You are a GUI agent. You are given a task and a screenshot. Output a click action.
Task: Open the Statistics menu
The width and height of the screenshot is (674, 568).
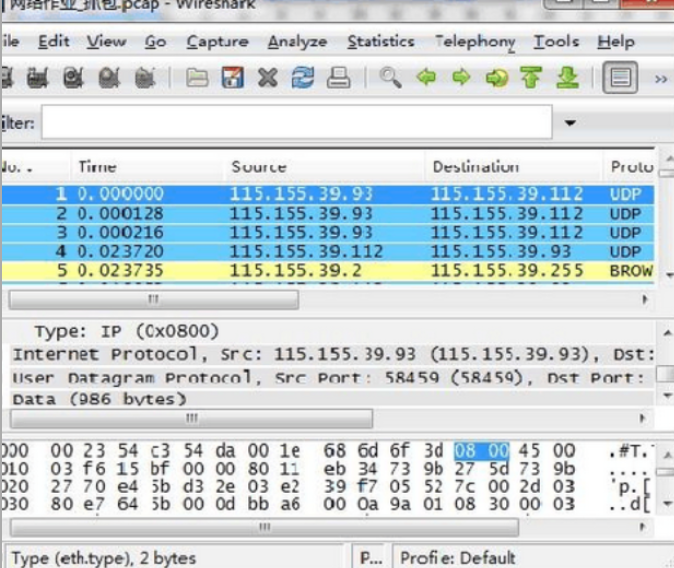[x=381, y=42]
